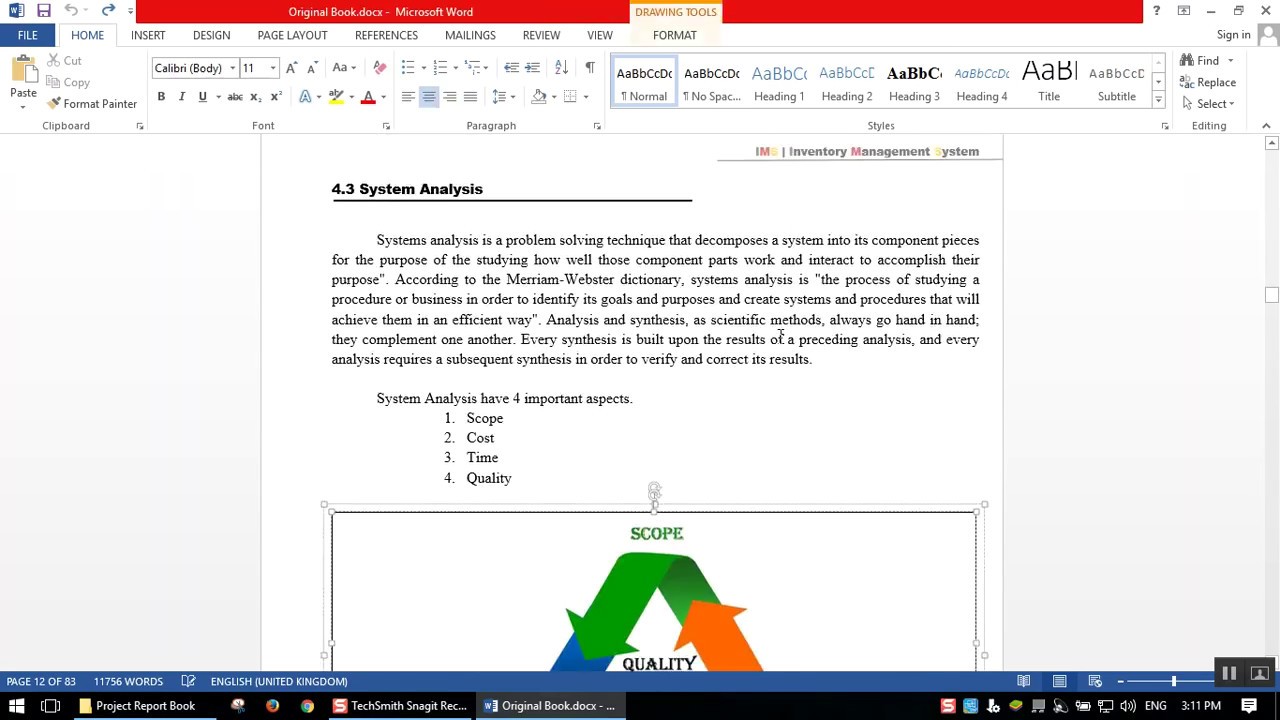The image size is (1280, 720).
Task: Expand Text Highlight Color dropdown arrow
Action: (x=351, y=97)
